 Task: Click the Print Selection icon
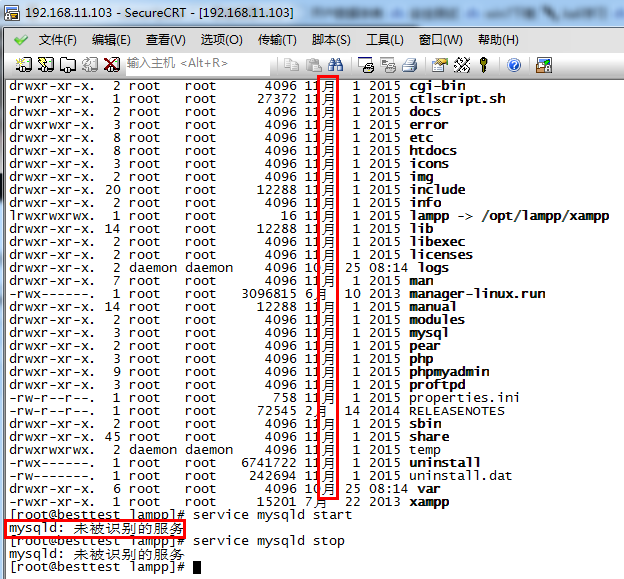coord(388,64)
